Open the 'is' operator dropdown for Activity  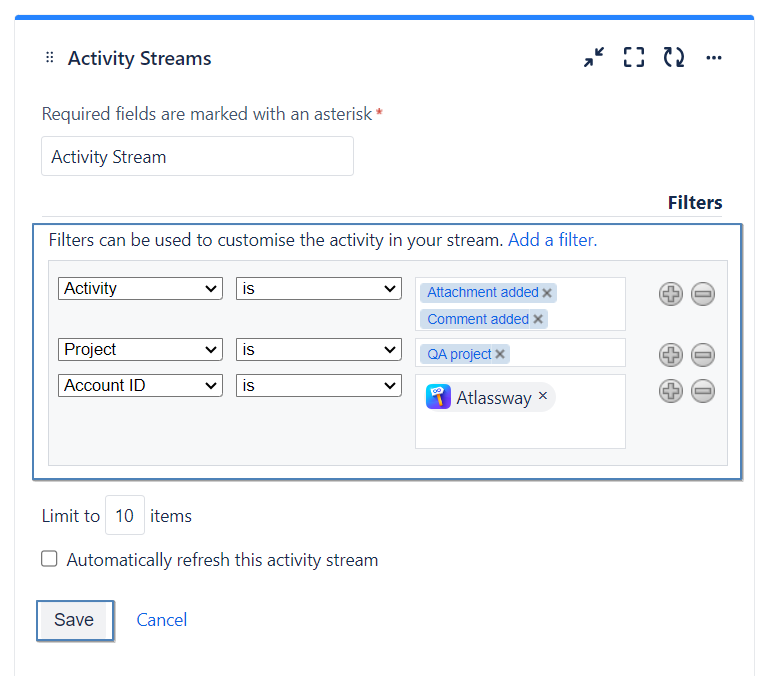tap(319, 289)
